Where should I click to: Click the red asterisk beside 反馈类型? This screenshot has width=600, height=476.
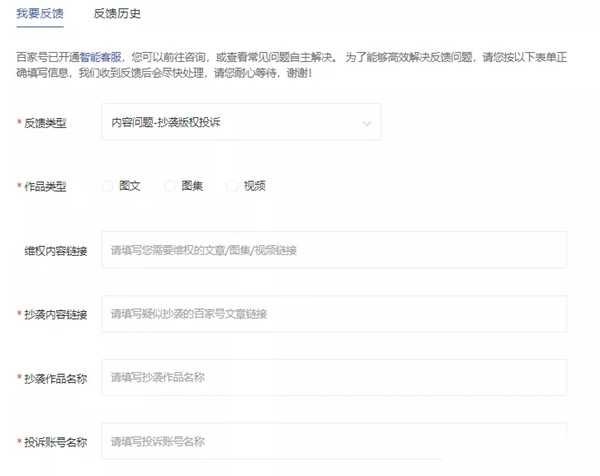pyautogui.click(x=19, y=124)
